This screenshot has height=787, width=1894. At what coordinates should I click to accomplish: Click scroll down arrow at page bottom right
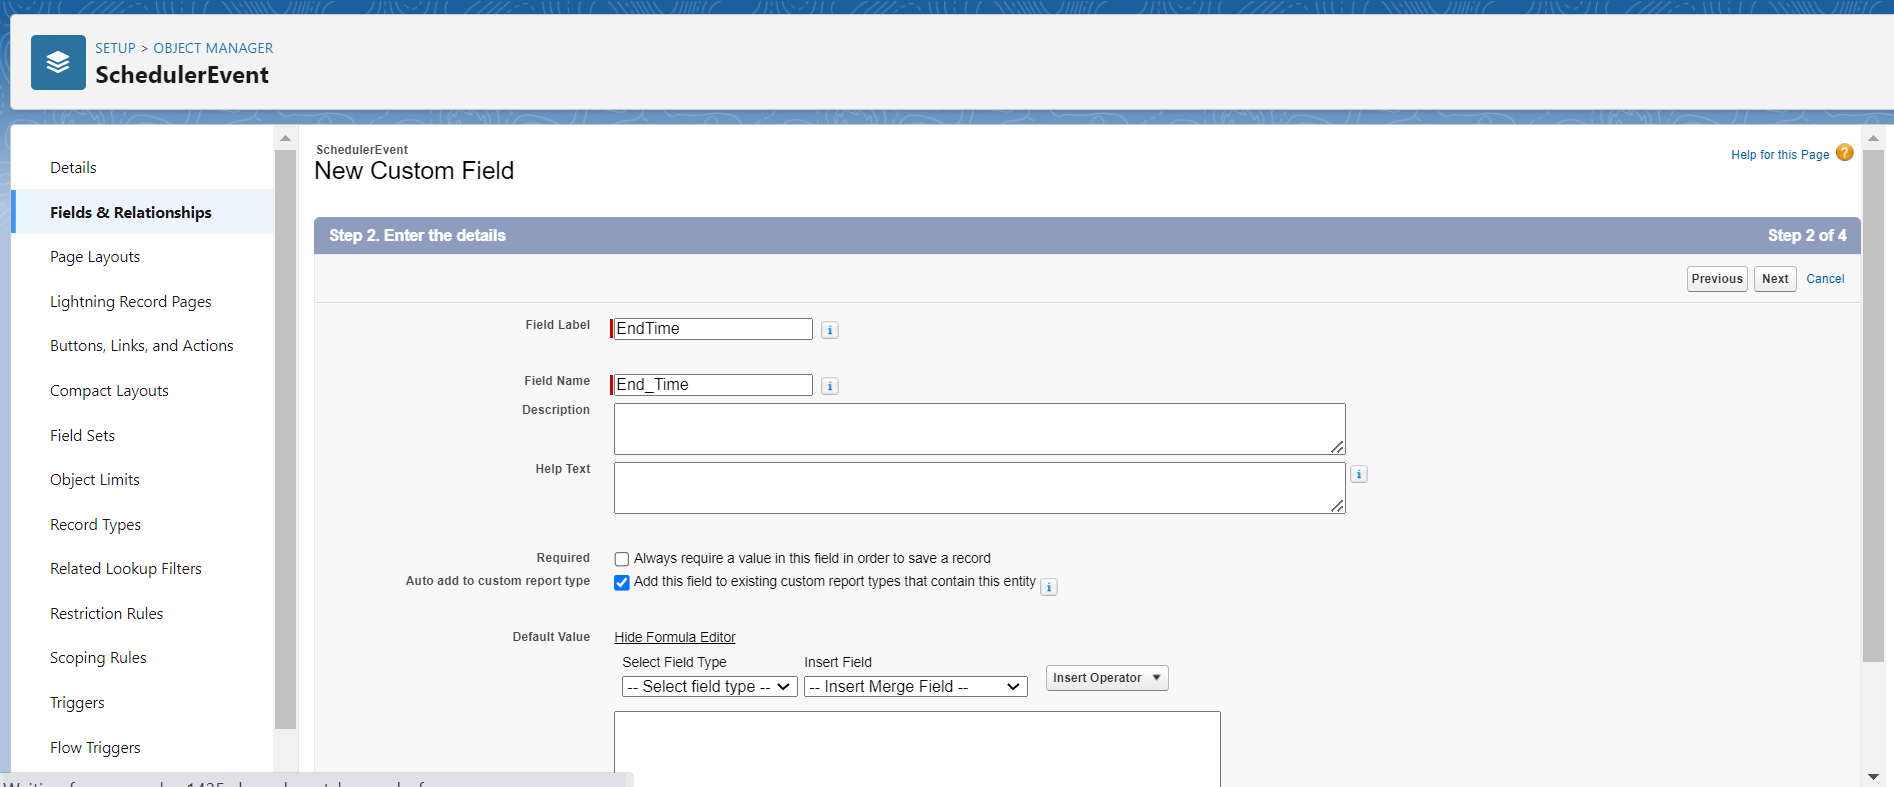pyautogui.click(x=1872, y=776)
